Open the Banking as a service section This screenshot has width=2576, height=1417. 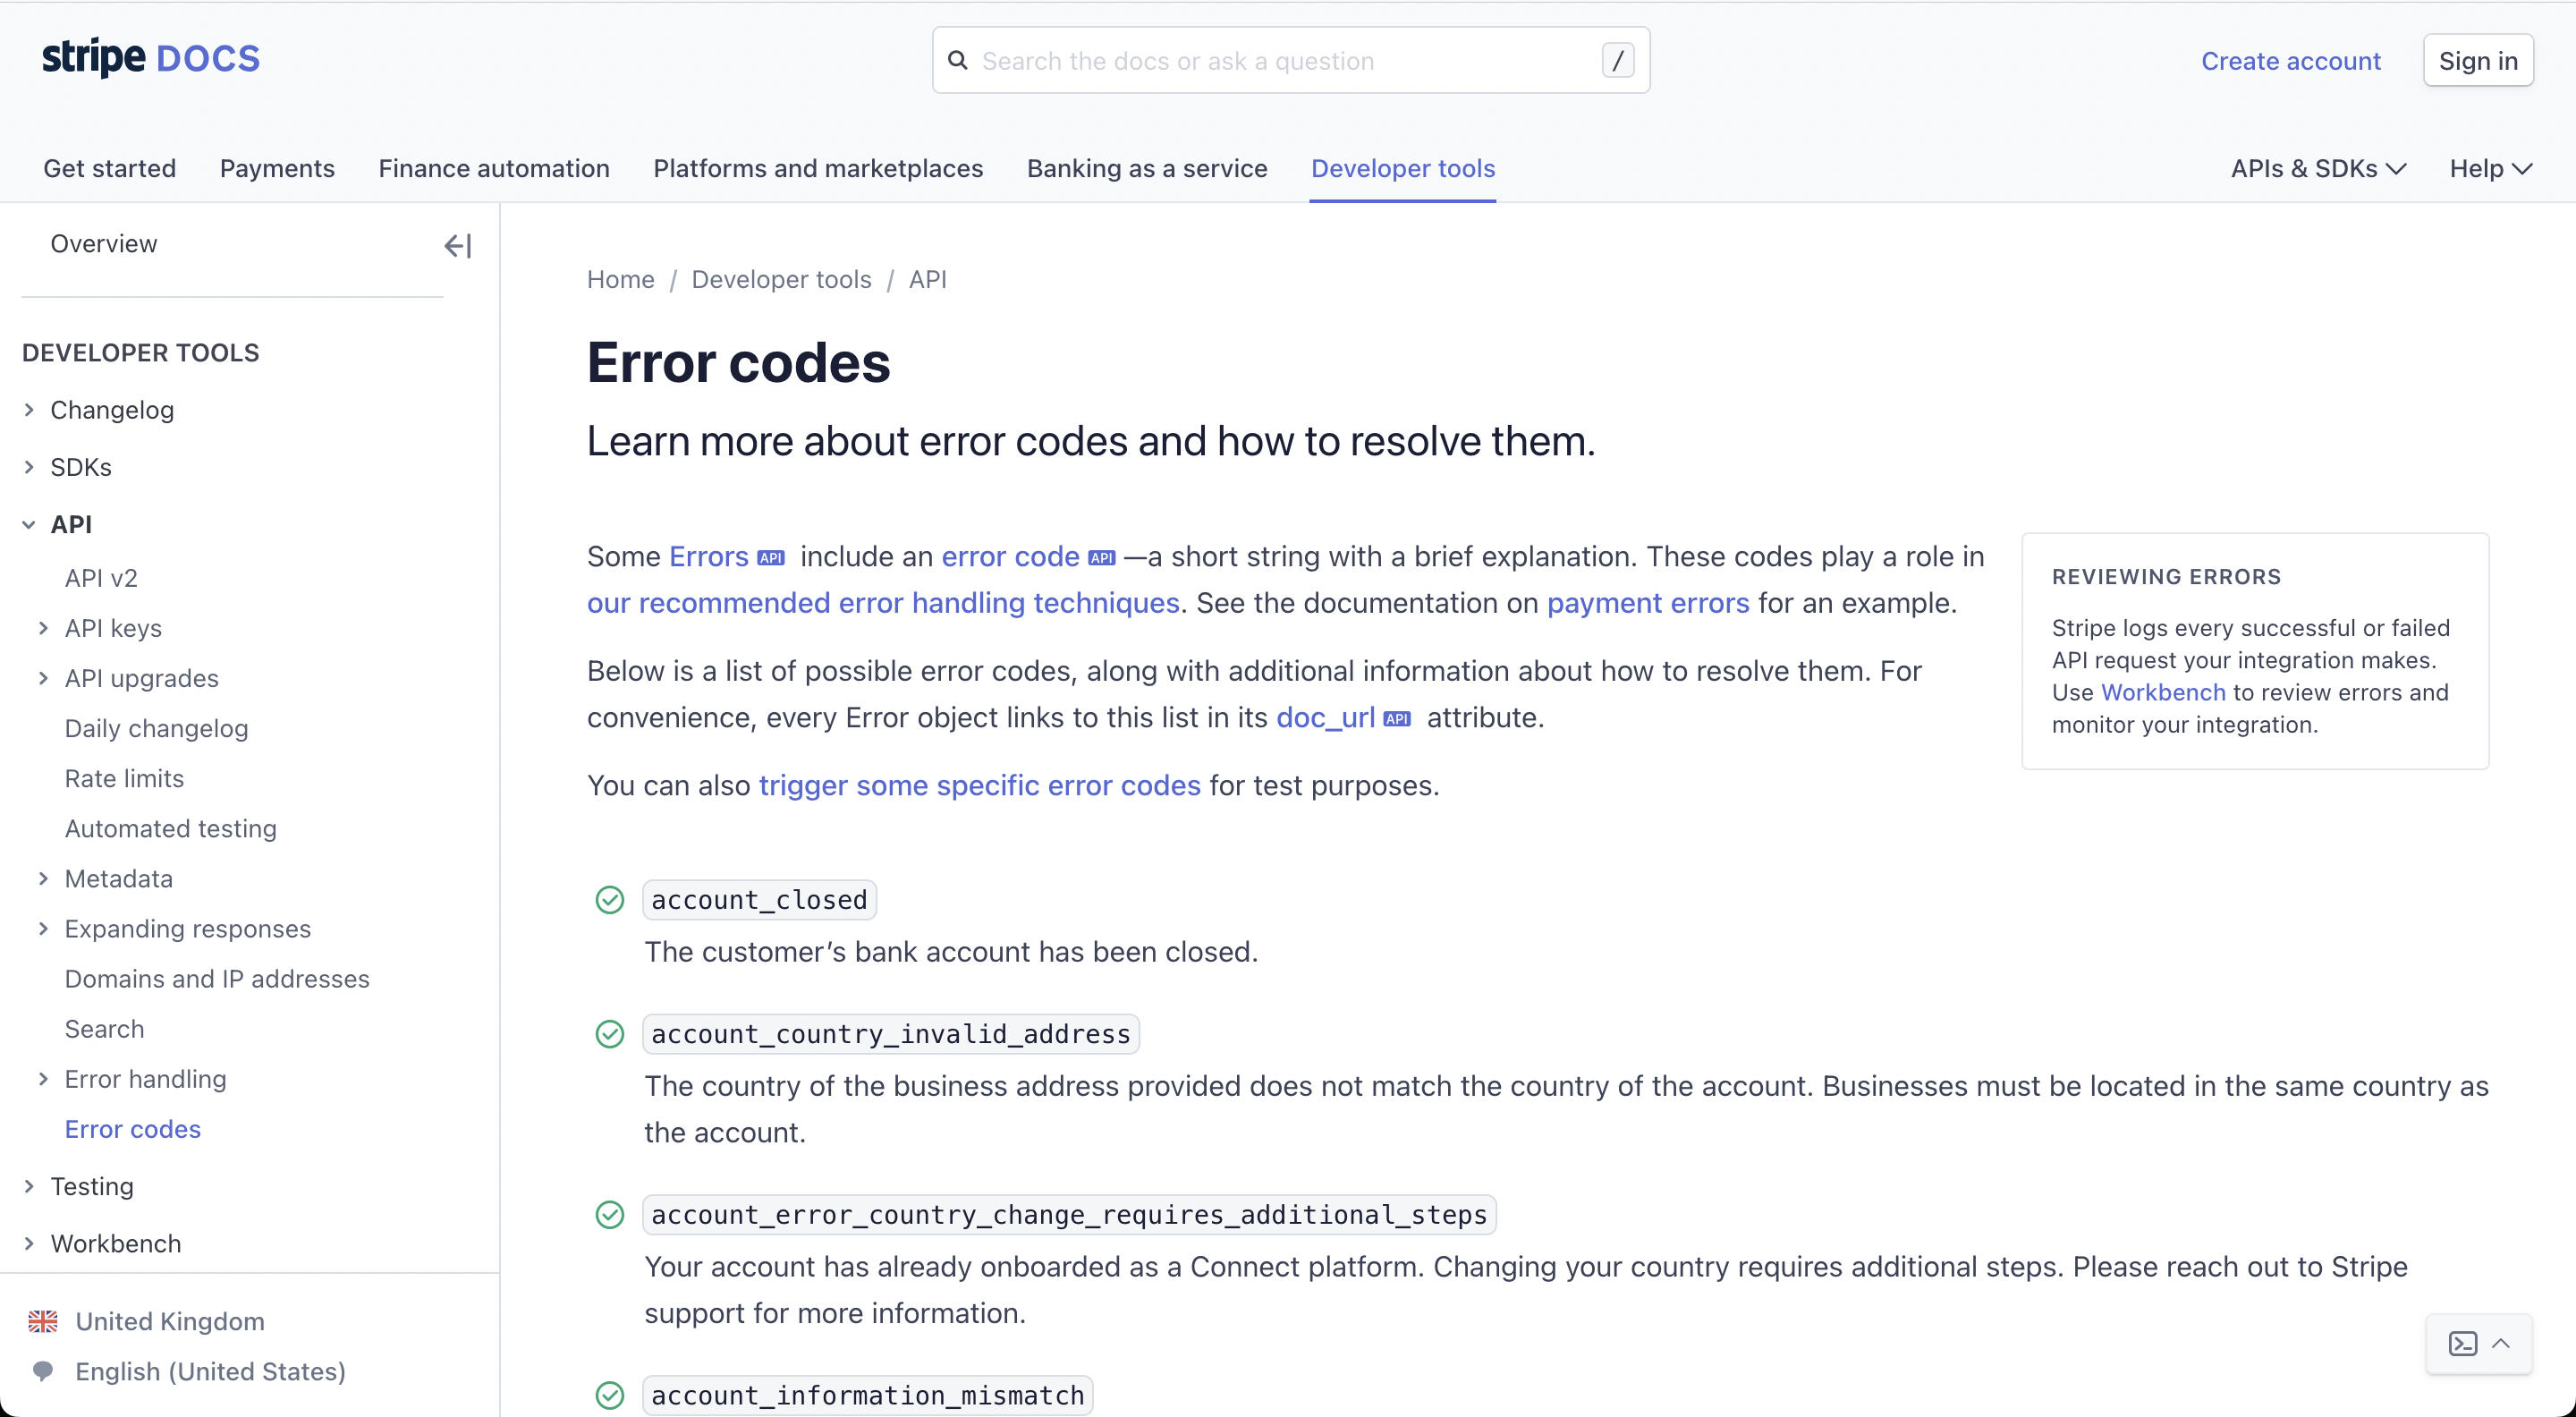pos(1146,168)
